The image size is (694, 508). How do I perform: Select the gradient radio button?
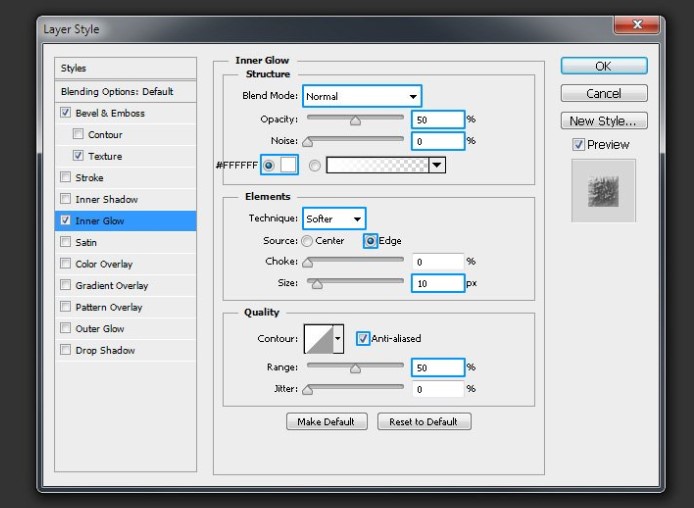pos(314,166)
